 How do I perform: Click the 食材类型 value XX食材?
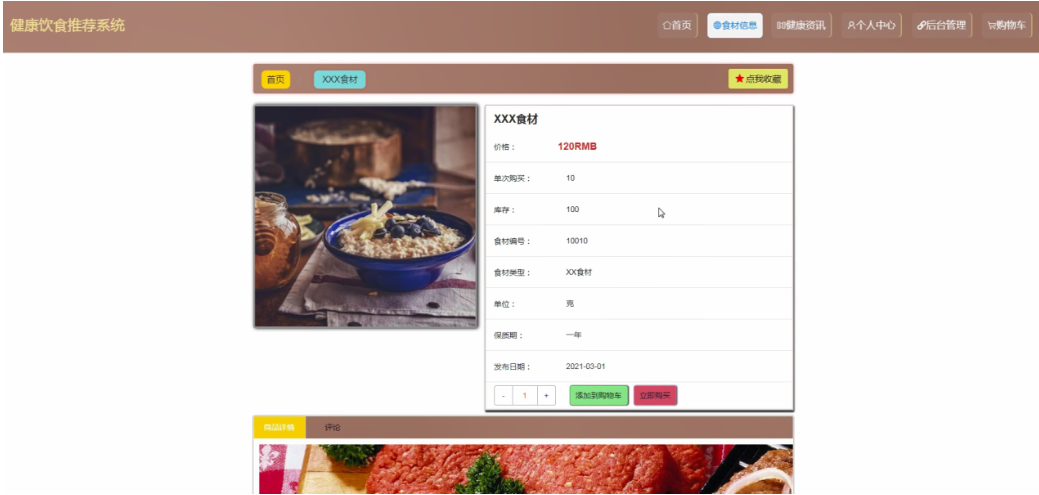[578, 272]
